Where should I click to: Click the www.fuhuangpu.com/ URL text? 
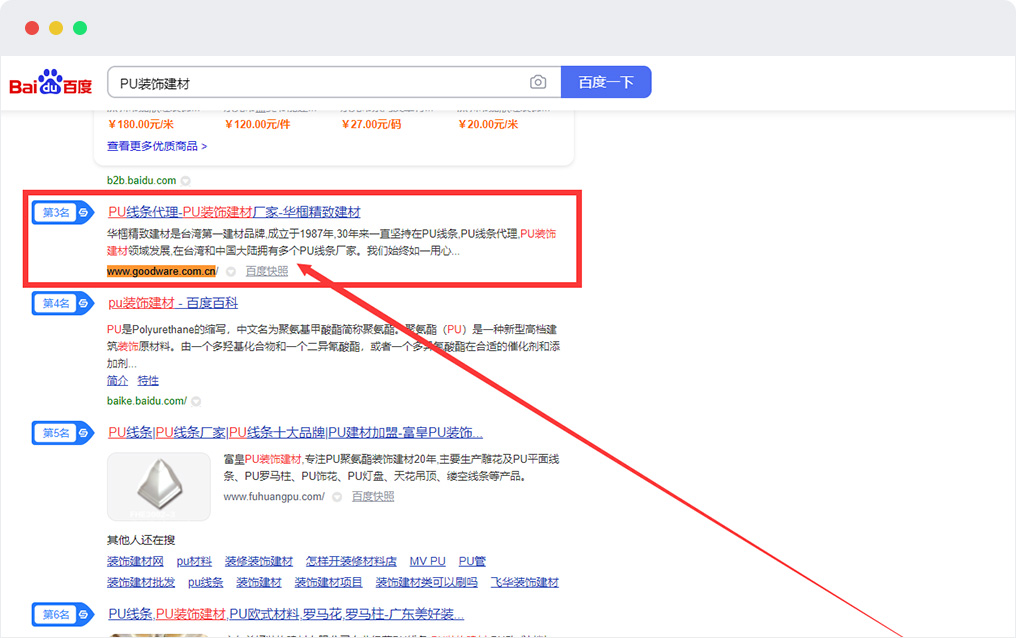[274, 497]
